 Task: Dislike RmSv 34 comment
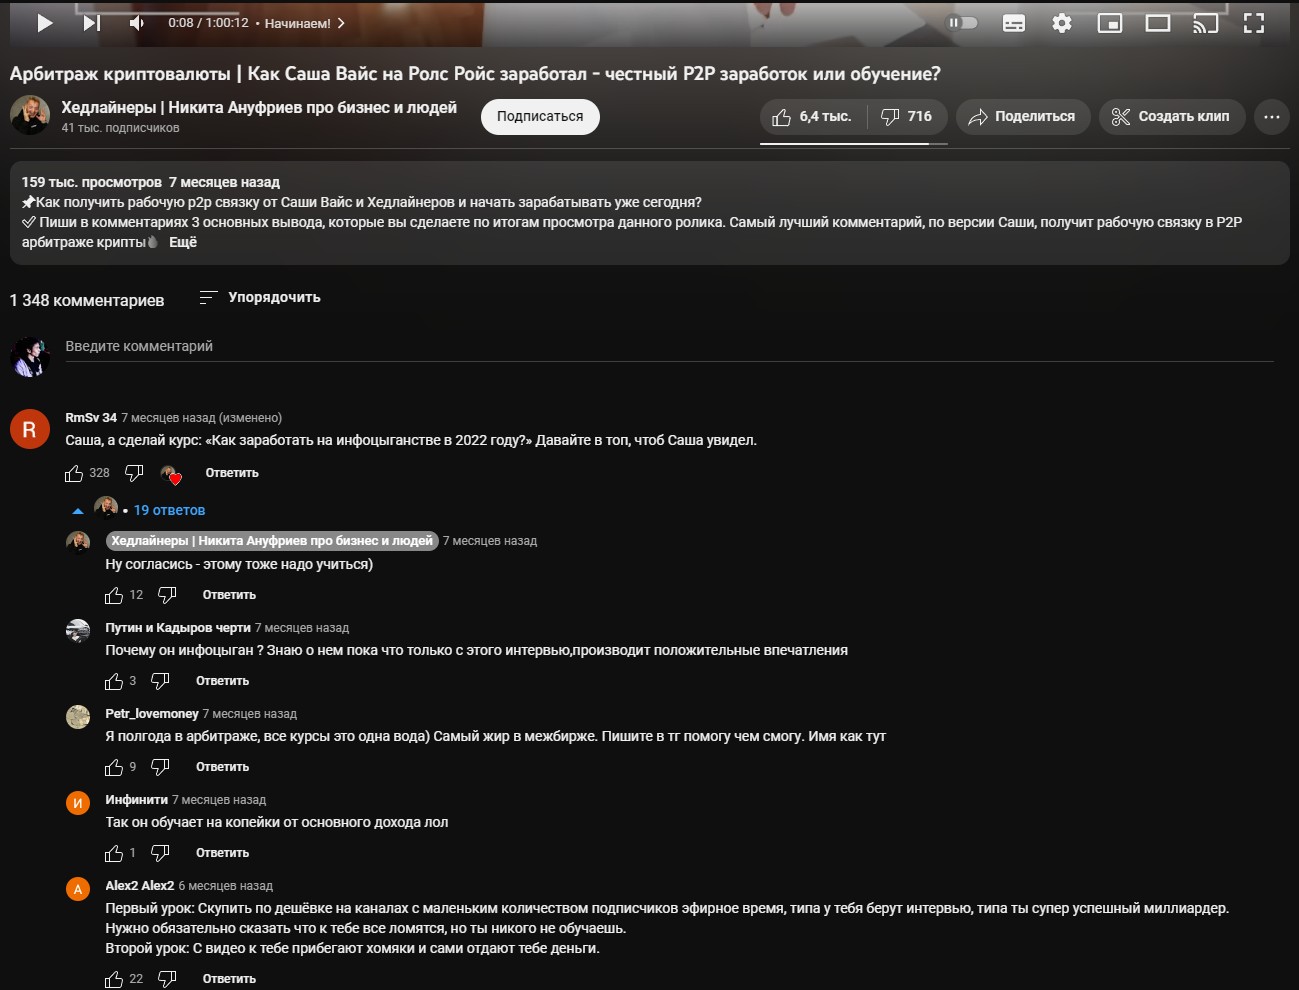pos(134,473)
